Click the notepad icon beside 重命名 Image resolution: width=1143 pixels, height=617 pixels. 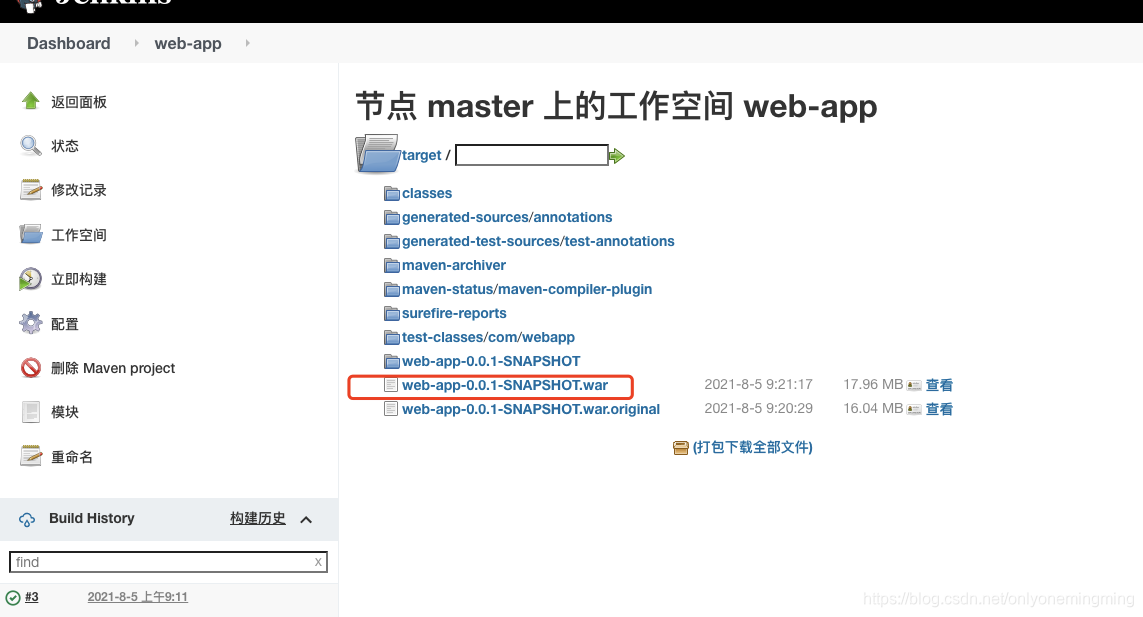(31, 457)
